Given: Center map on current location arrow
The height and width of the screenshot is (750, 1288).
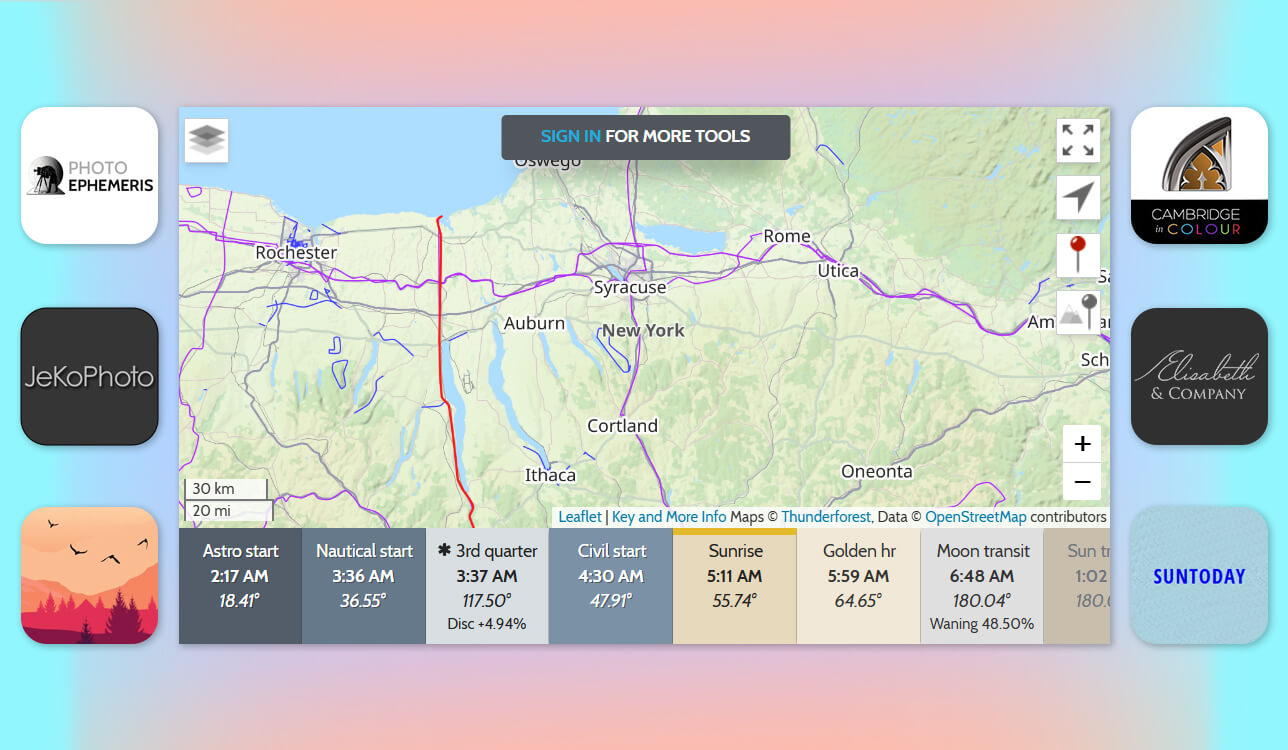Looking at the screenshot, I should (x=1078, y=198).
